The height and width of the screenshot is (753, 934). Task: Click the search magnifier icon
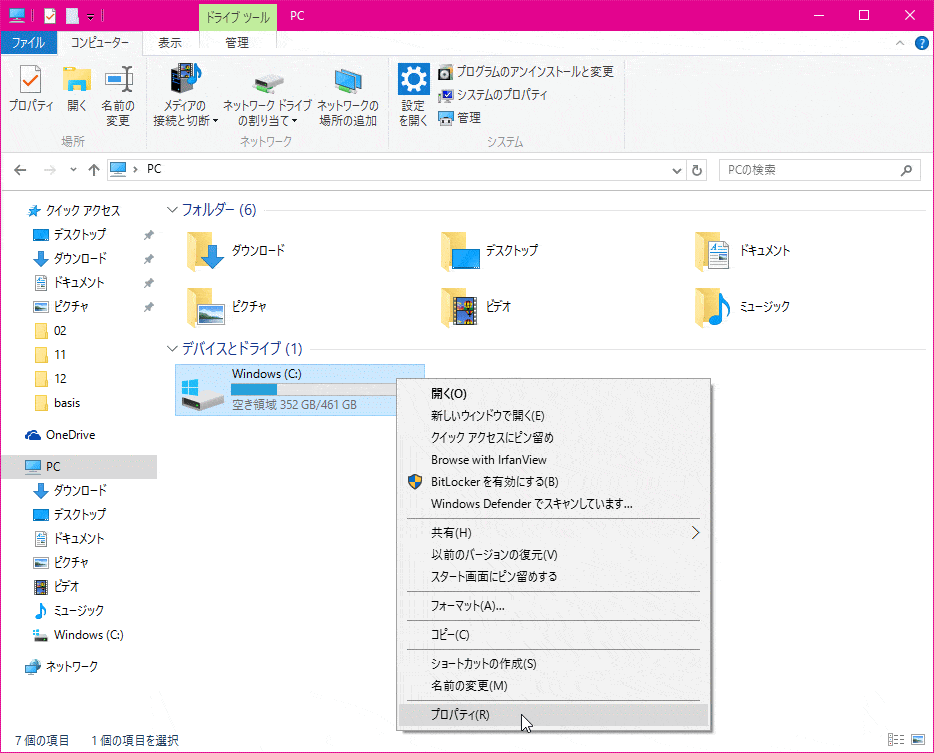tap(907, 170)
